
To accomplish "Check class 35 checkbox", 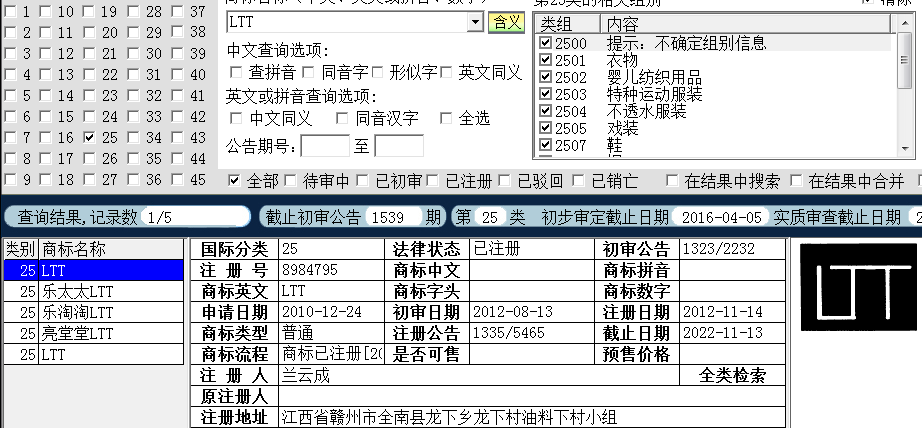I will pos(133,159).
